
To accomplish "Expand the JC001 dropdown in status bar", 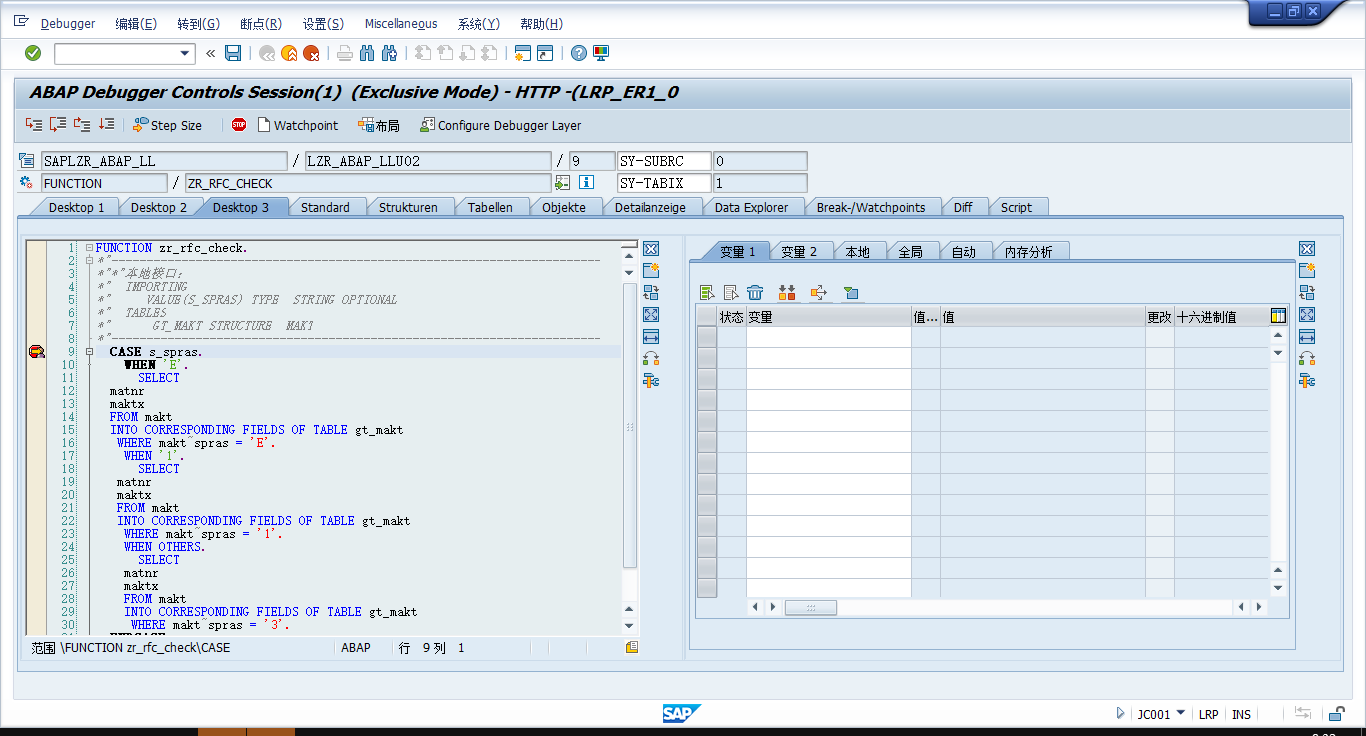I will [x=1181, y=713].
